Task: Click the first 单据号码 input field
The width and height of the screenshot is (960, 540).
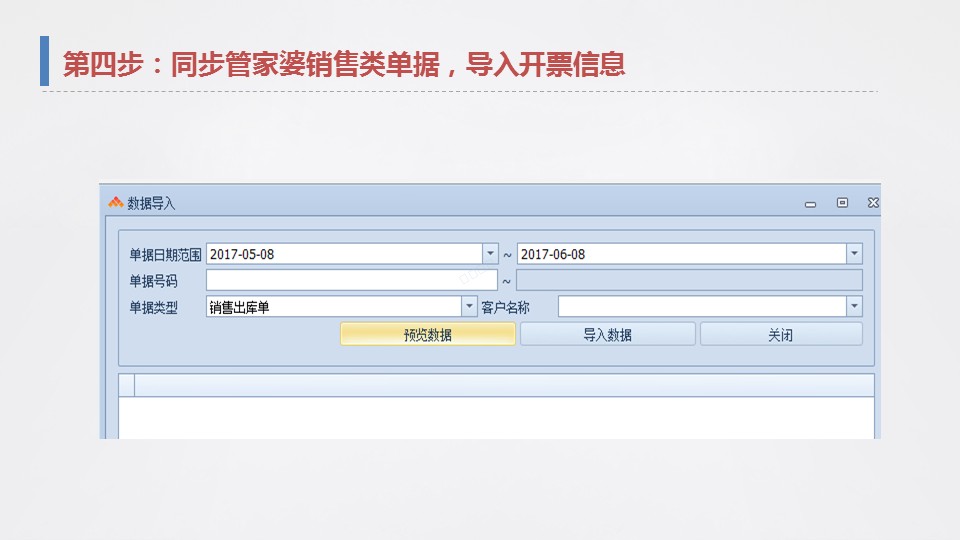Action: (351, 280)
